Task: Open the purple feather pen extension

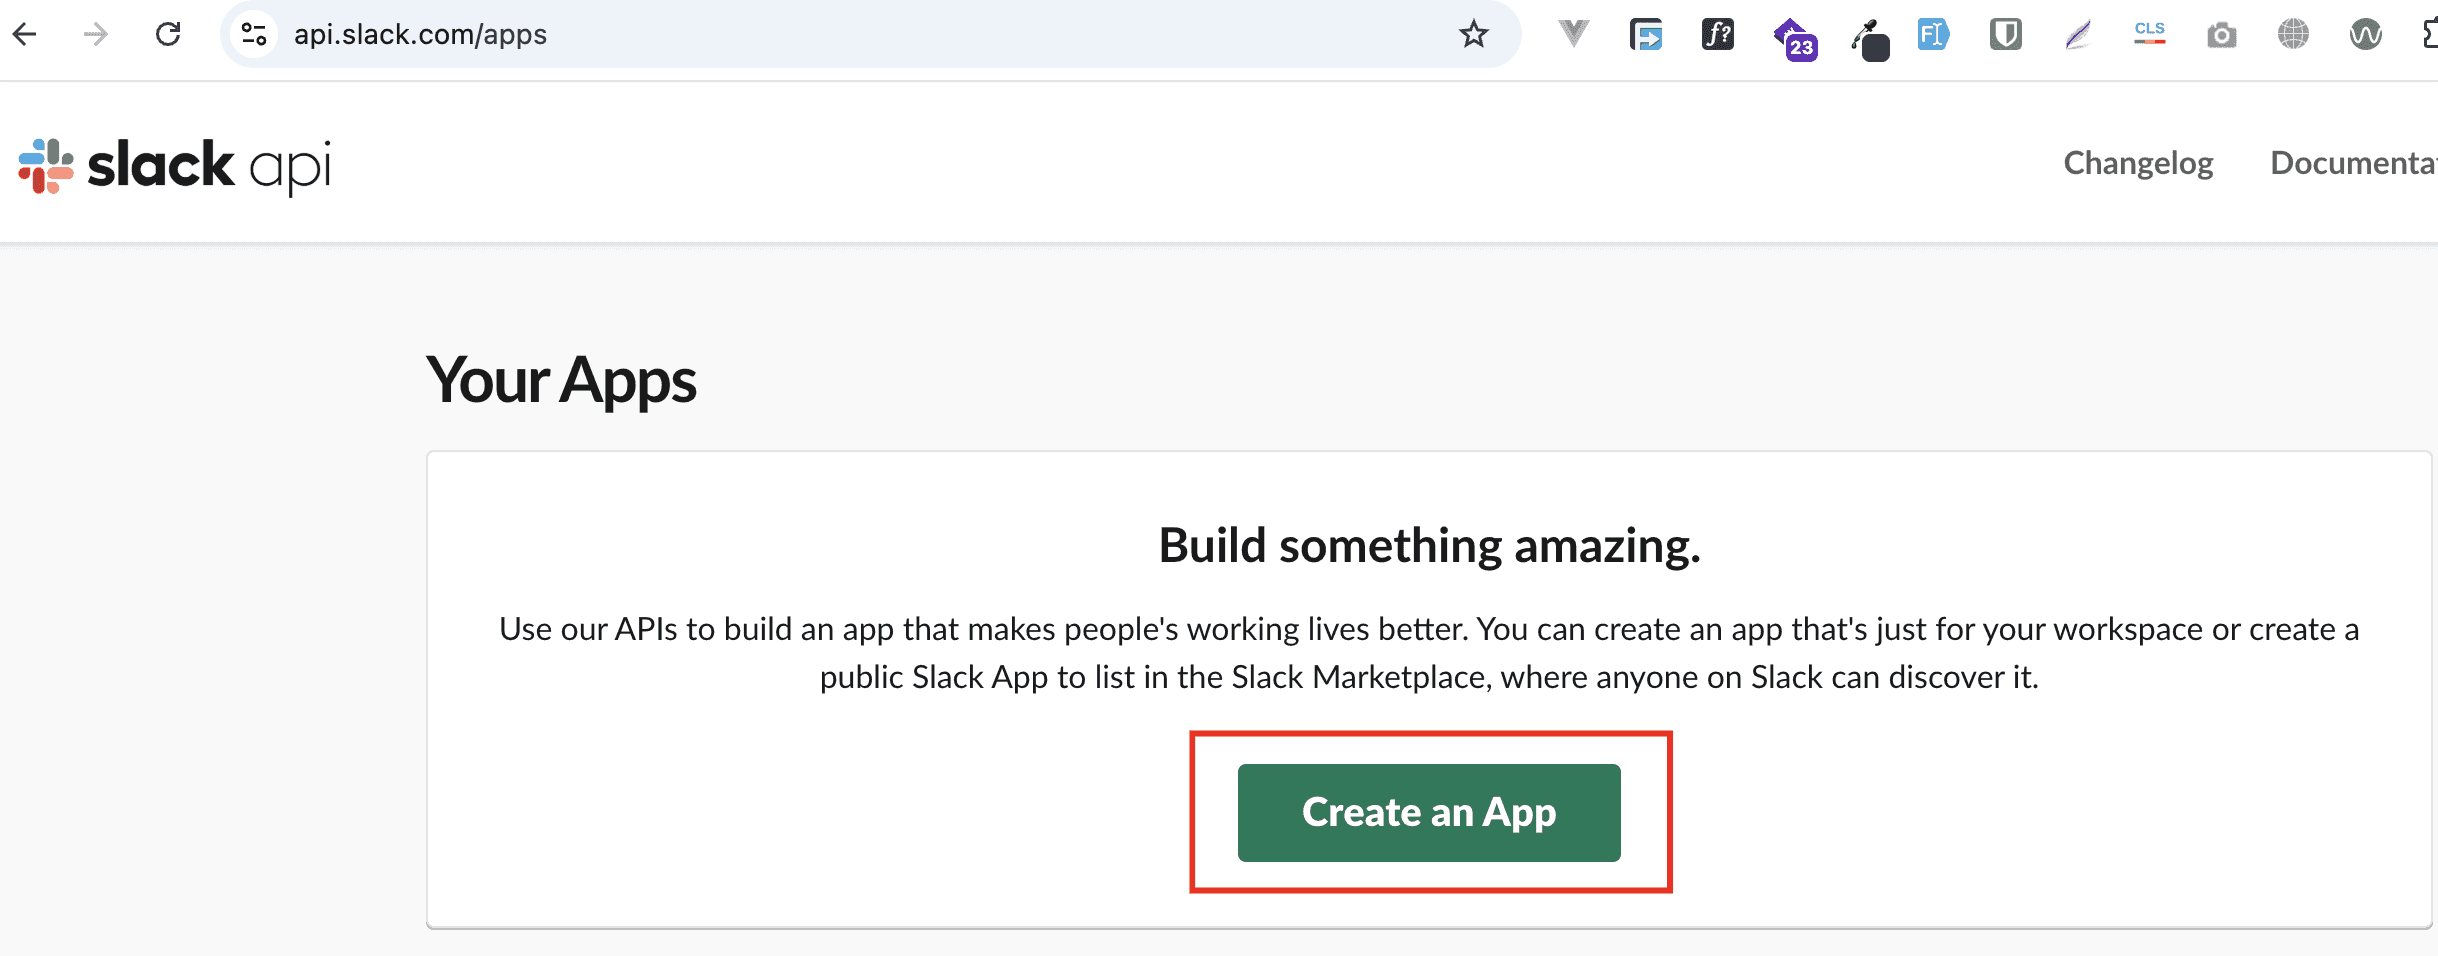Action: coord(2078,35)
